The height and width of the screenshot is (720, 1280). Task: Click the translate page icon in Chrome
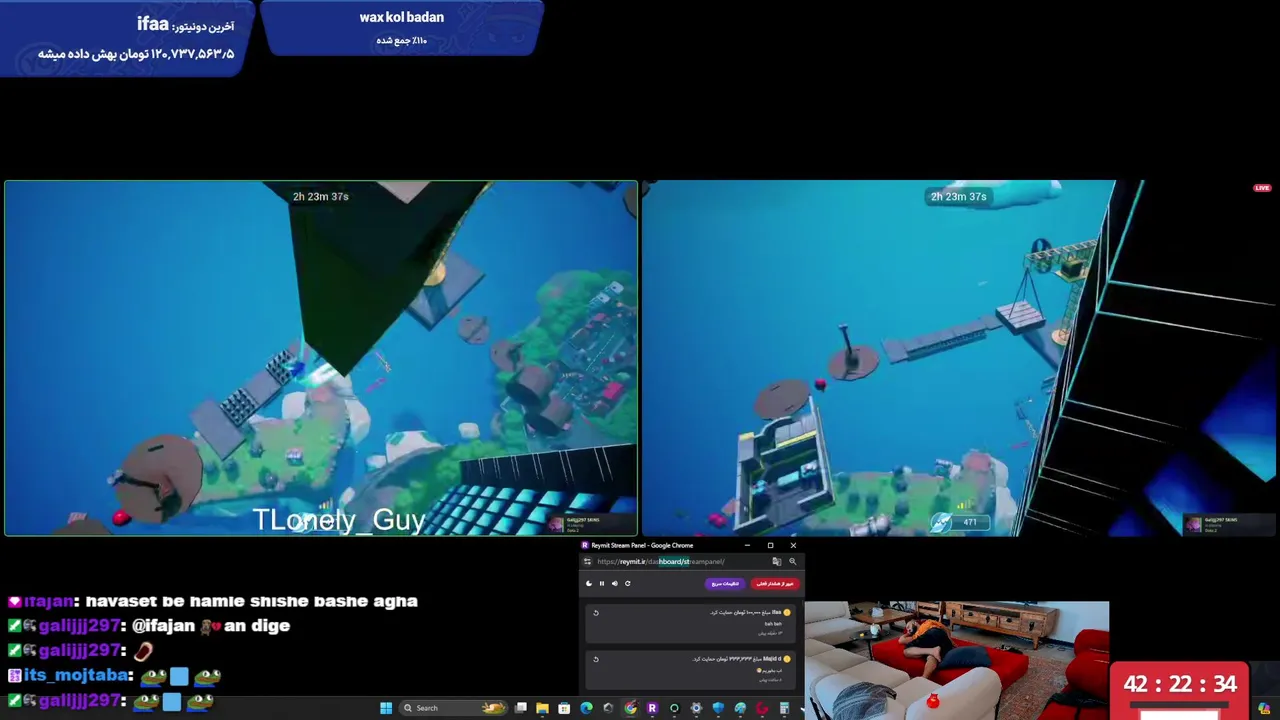click(x=777, y=561)
